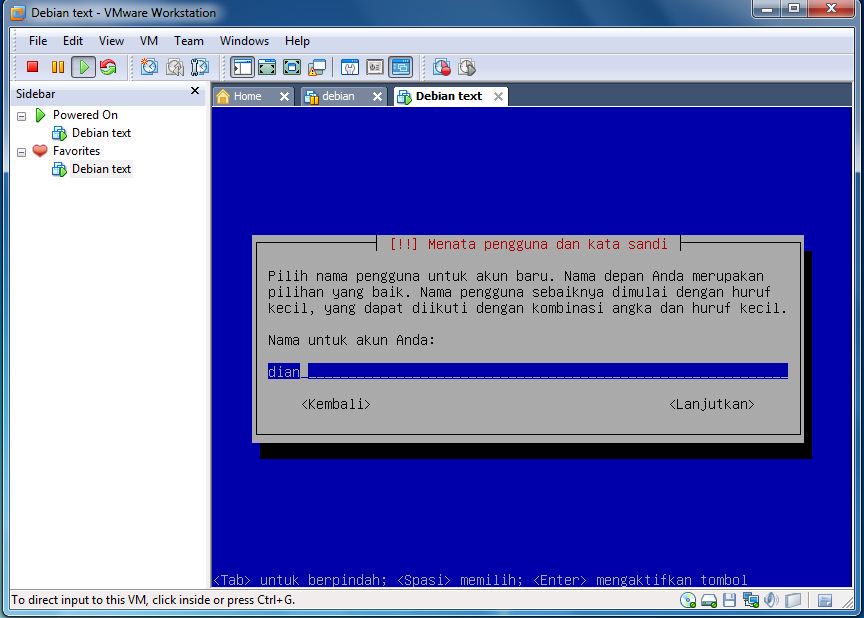Open the File menu
The width and height of the screenshot is (864, 618).
pos(38,41)
